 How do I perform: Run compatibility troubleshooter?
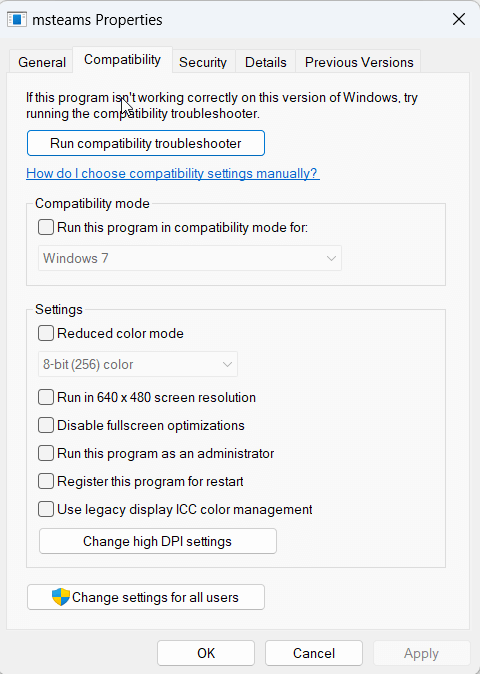[146, 143]
